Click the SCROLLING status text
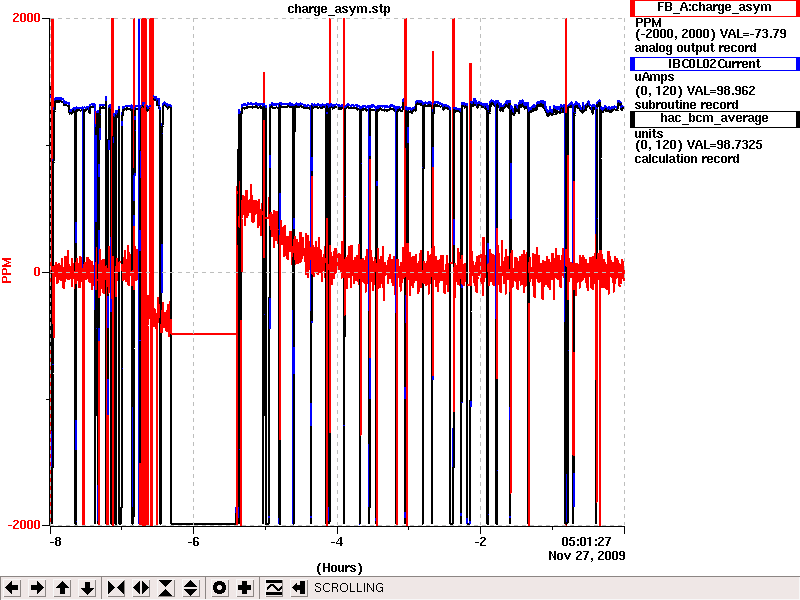 pyautogui.click(x=348, y=588)
